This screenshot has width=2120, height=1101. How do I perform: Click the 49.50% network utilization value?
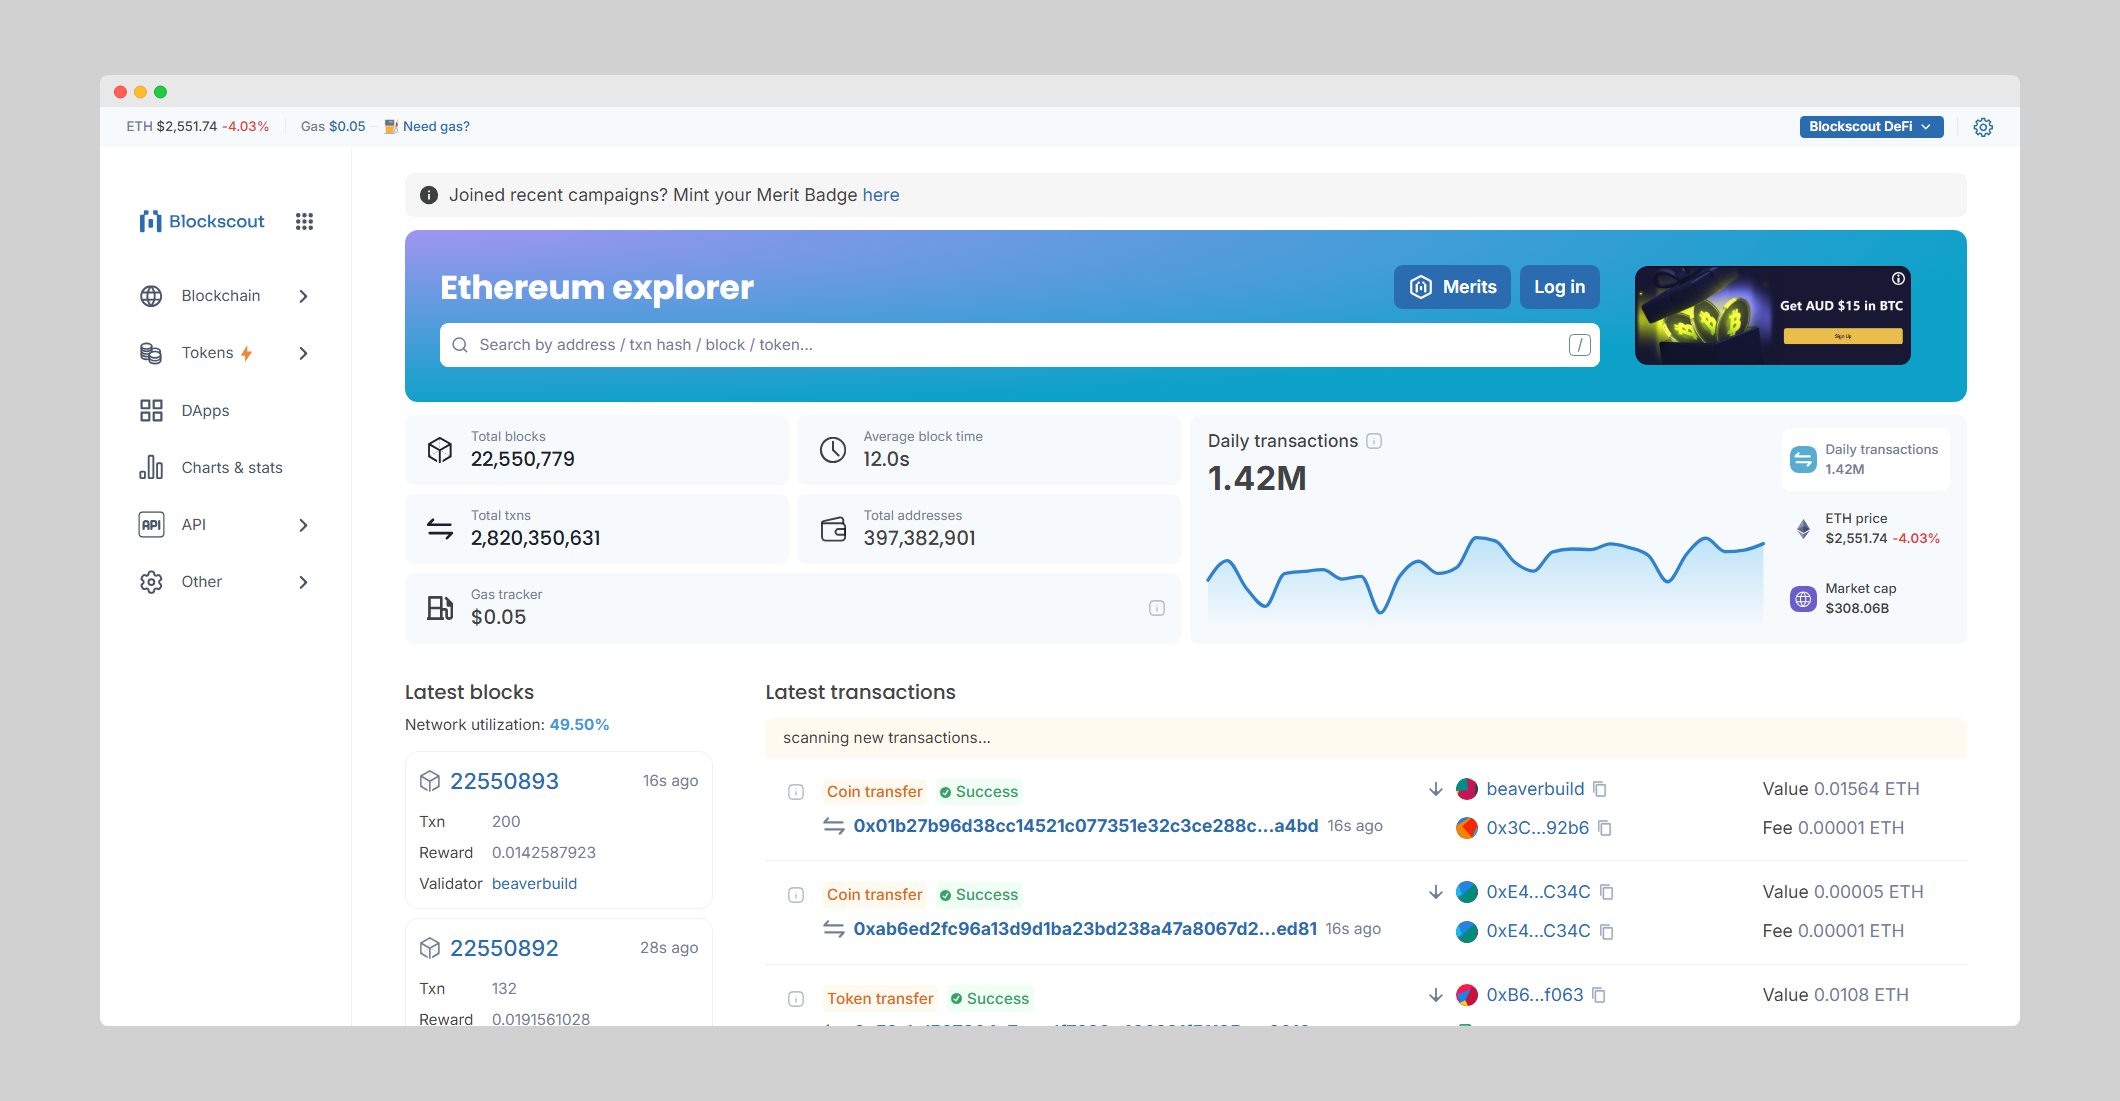tap(579, 725)
